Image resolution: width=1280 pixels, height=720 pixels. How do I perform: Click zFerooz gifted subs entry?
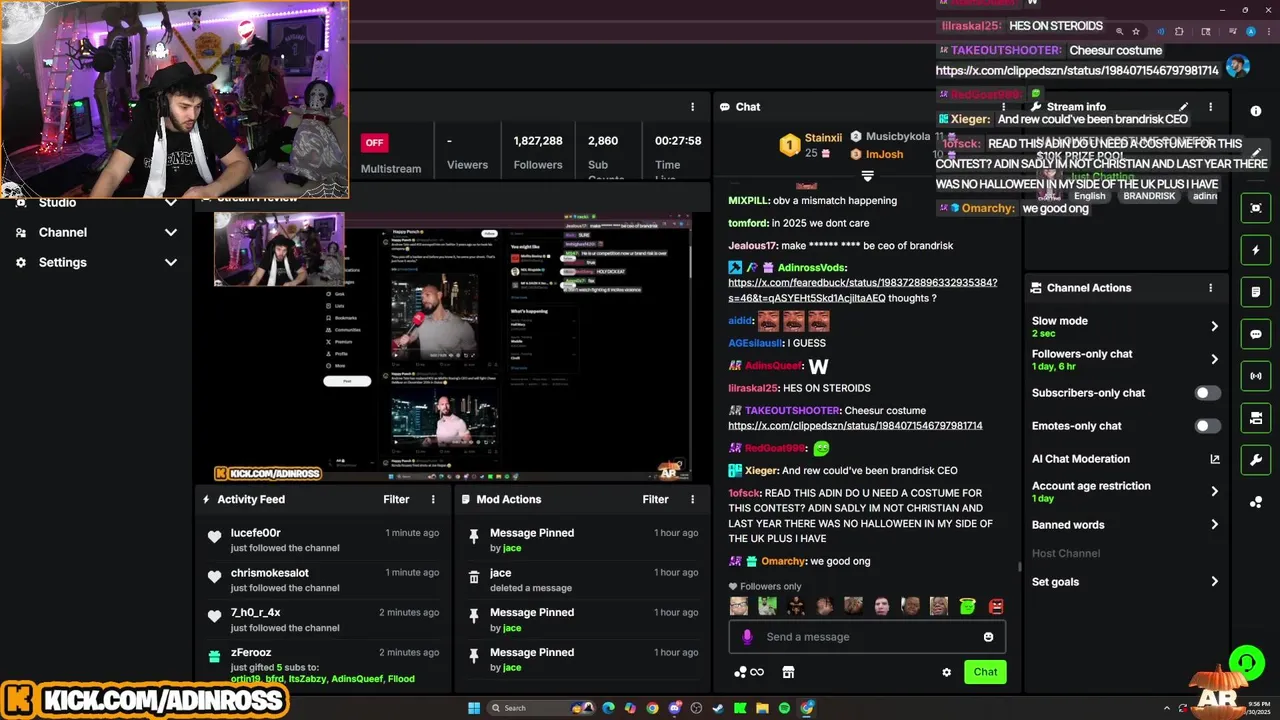(325, 665)
